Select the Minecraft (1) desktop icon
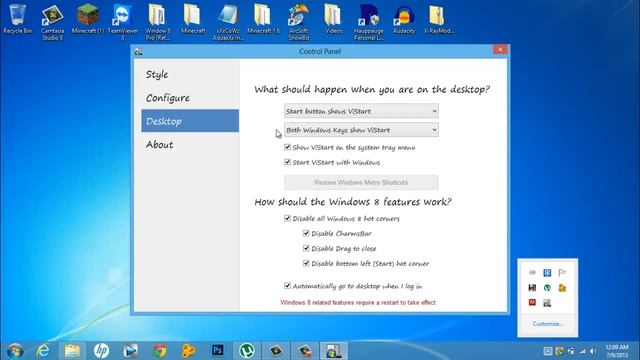The width and height of the screenshot is (640, 360). pos(87,19)
